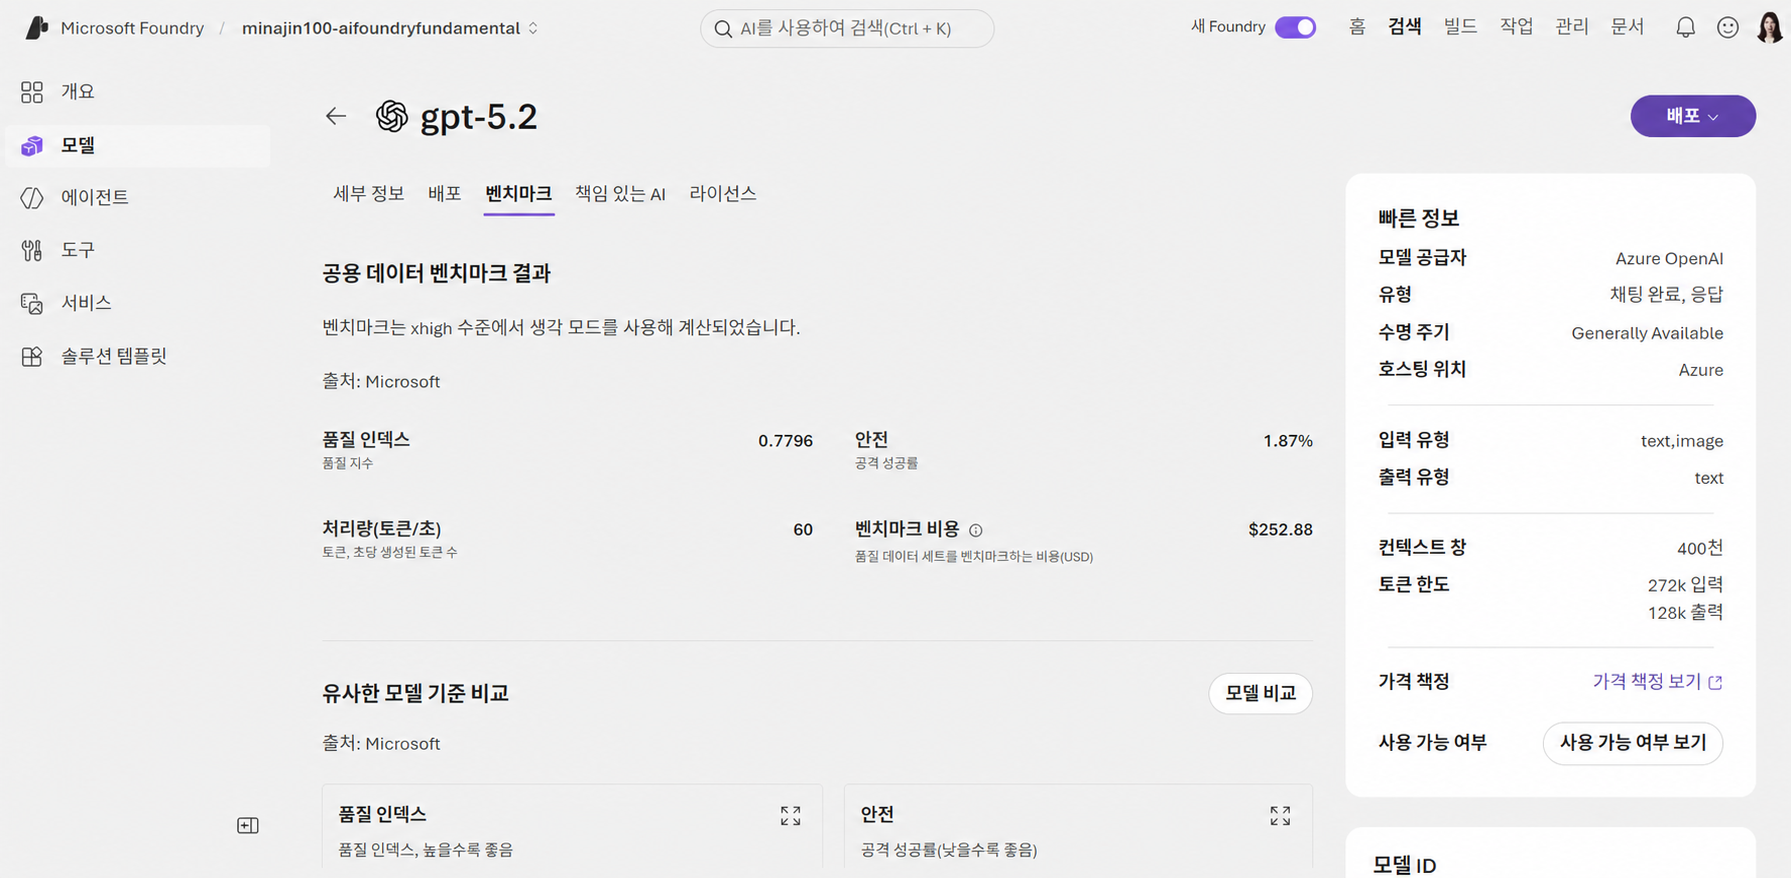This screenshot has height=878, width=1791.
Task: Click the 128k 출력 token limit
Action: (x=1685, y=613)
